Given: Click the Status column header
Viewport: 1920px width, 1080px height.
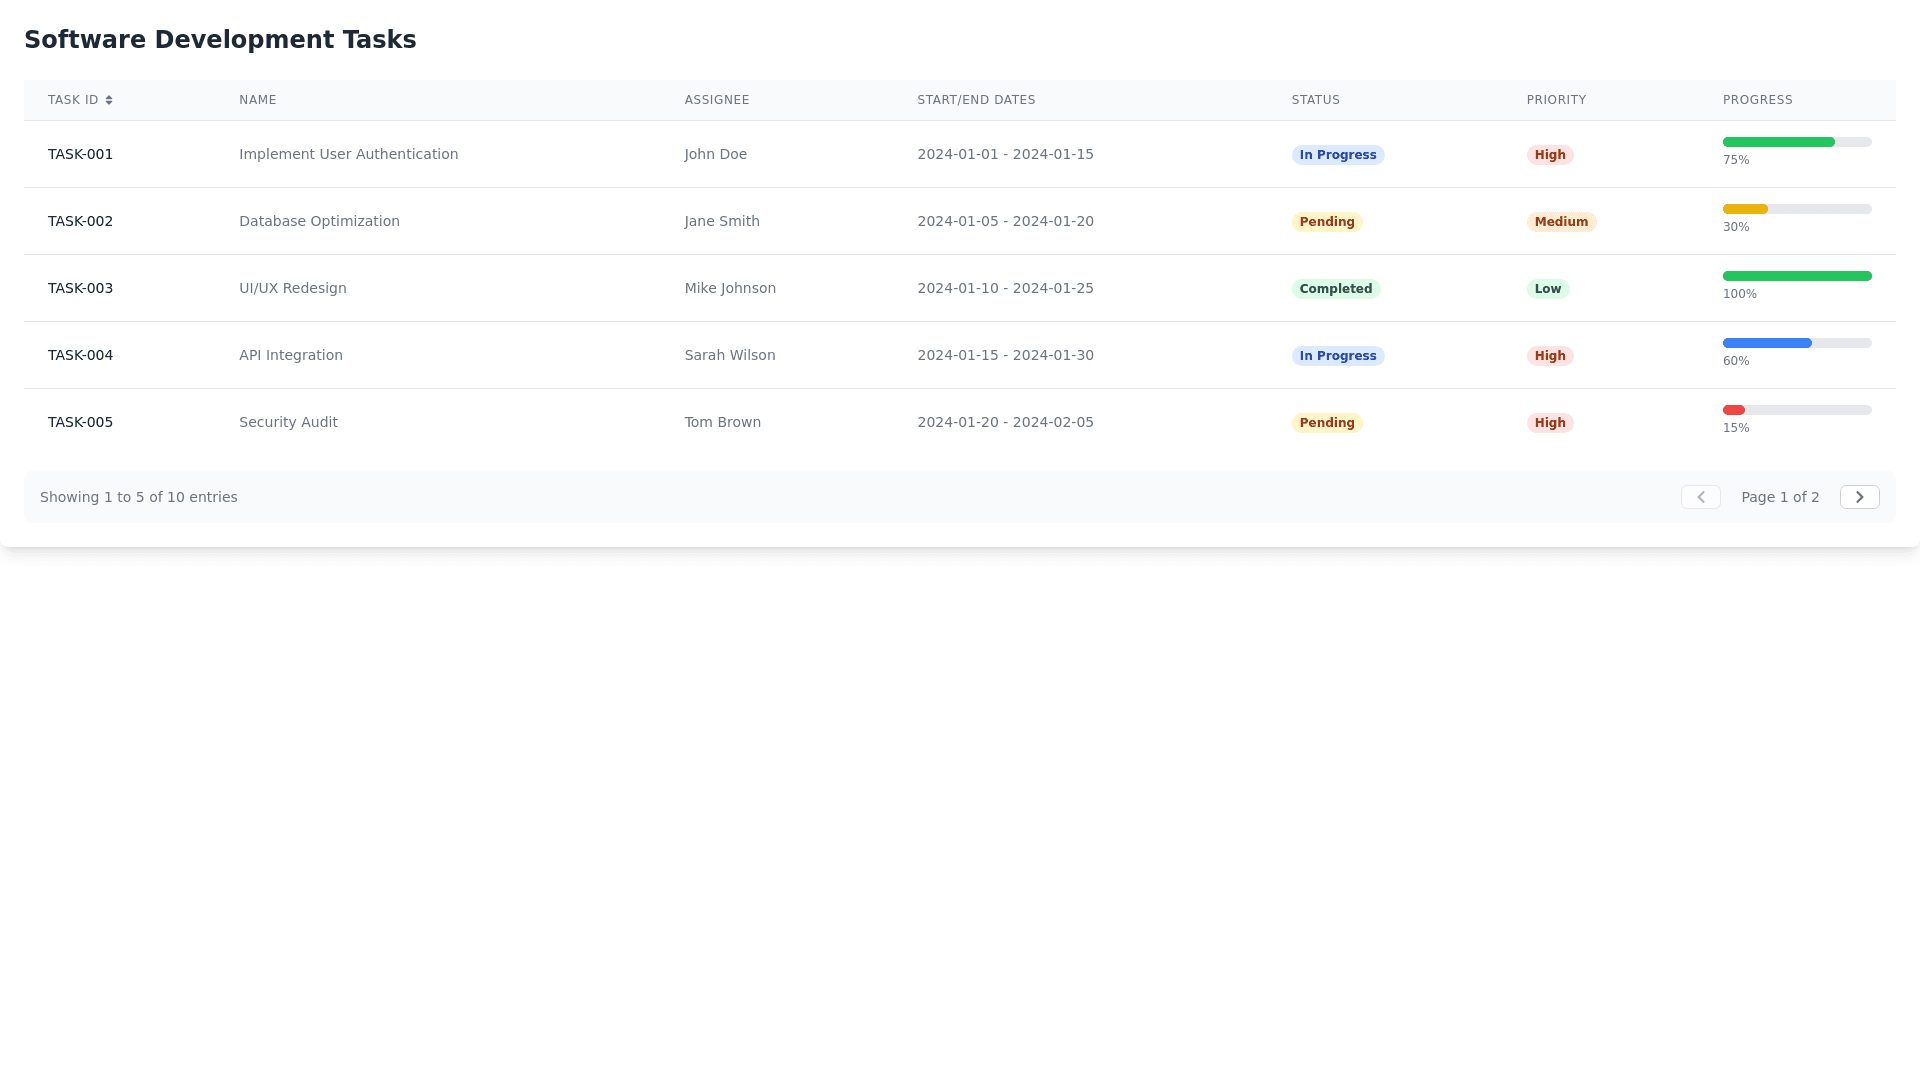Looking at the screenshot, I should tap(1315, 100).
